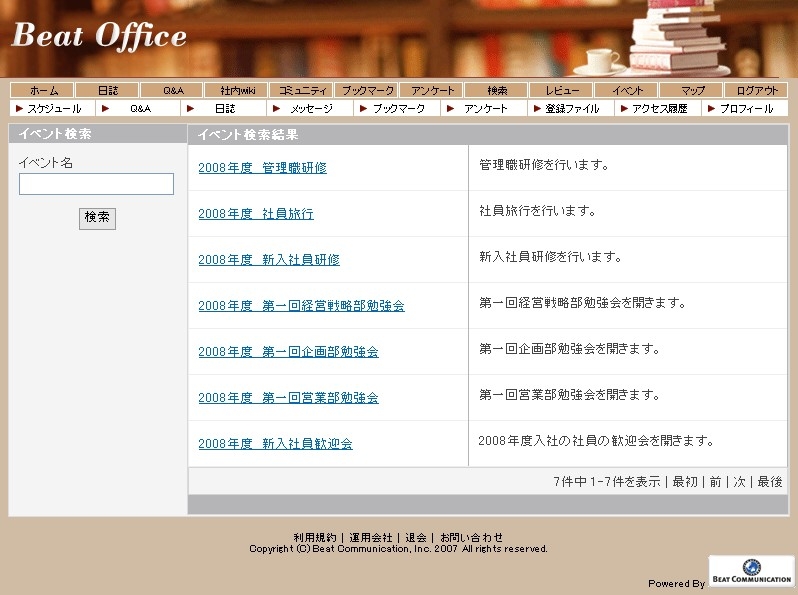The image size is (798, 595).
Task: Go to the 前 page
Action: coord(715,481)
